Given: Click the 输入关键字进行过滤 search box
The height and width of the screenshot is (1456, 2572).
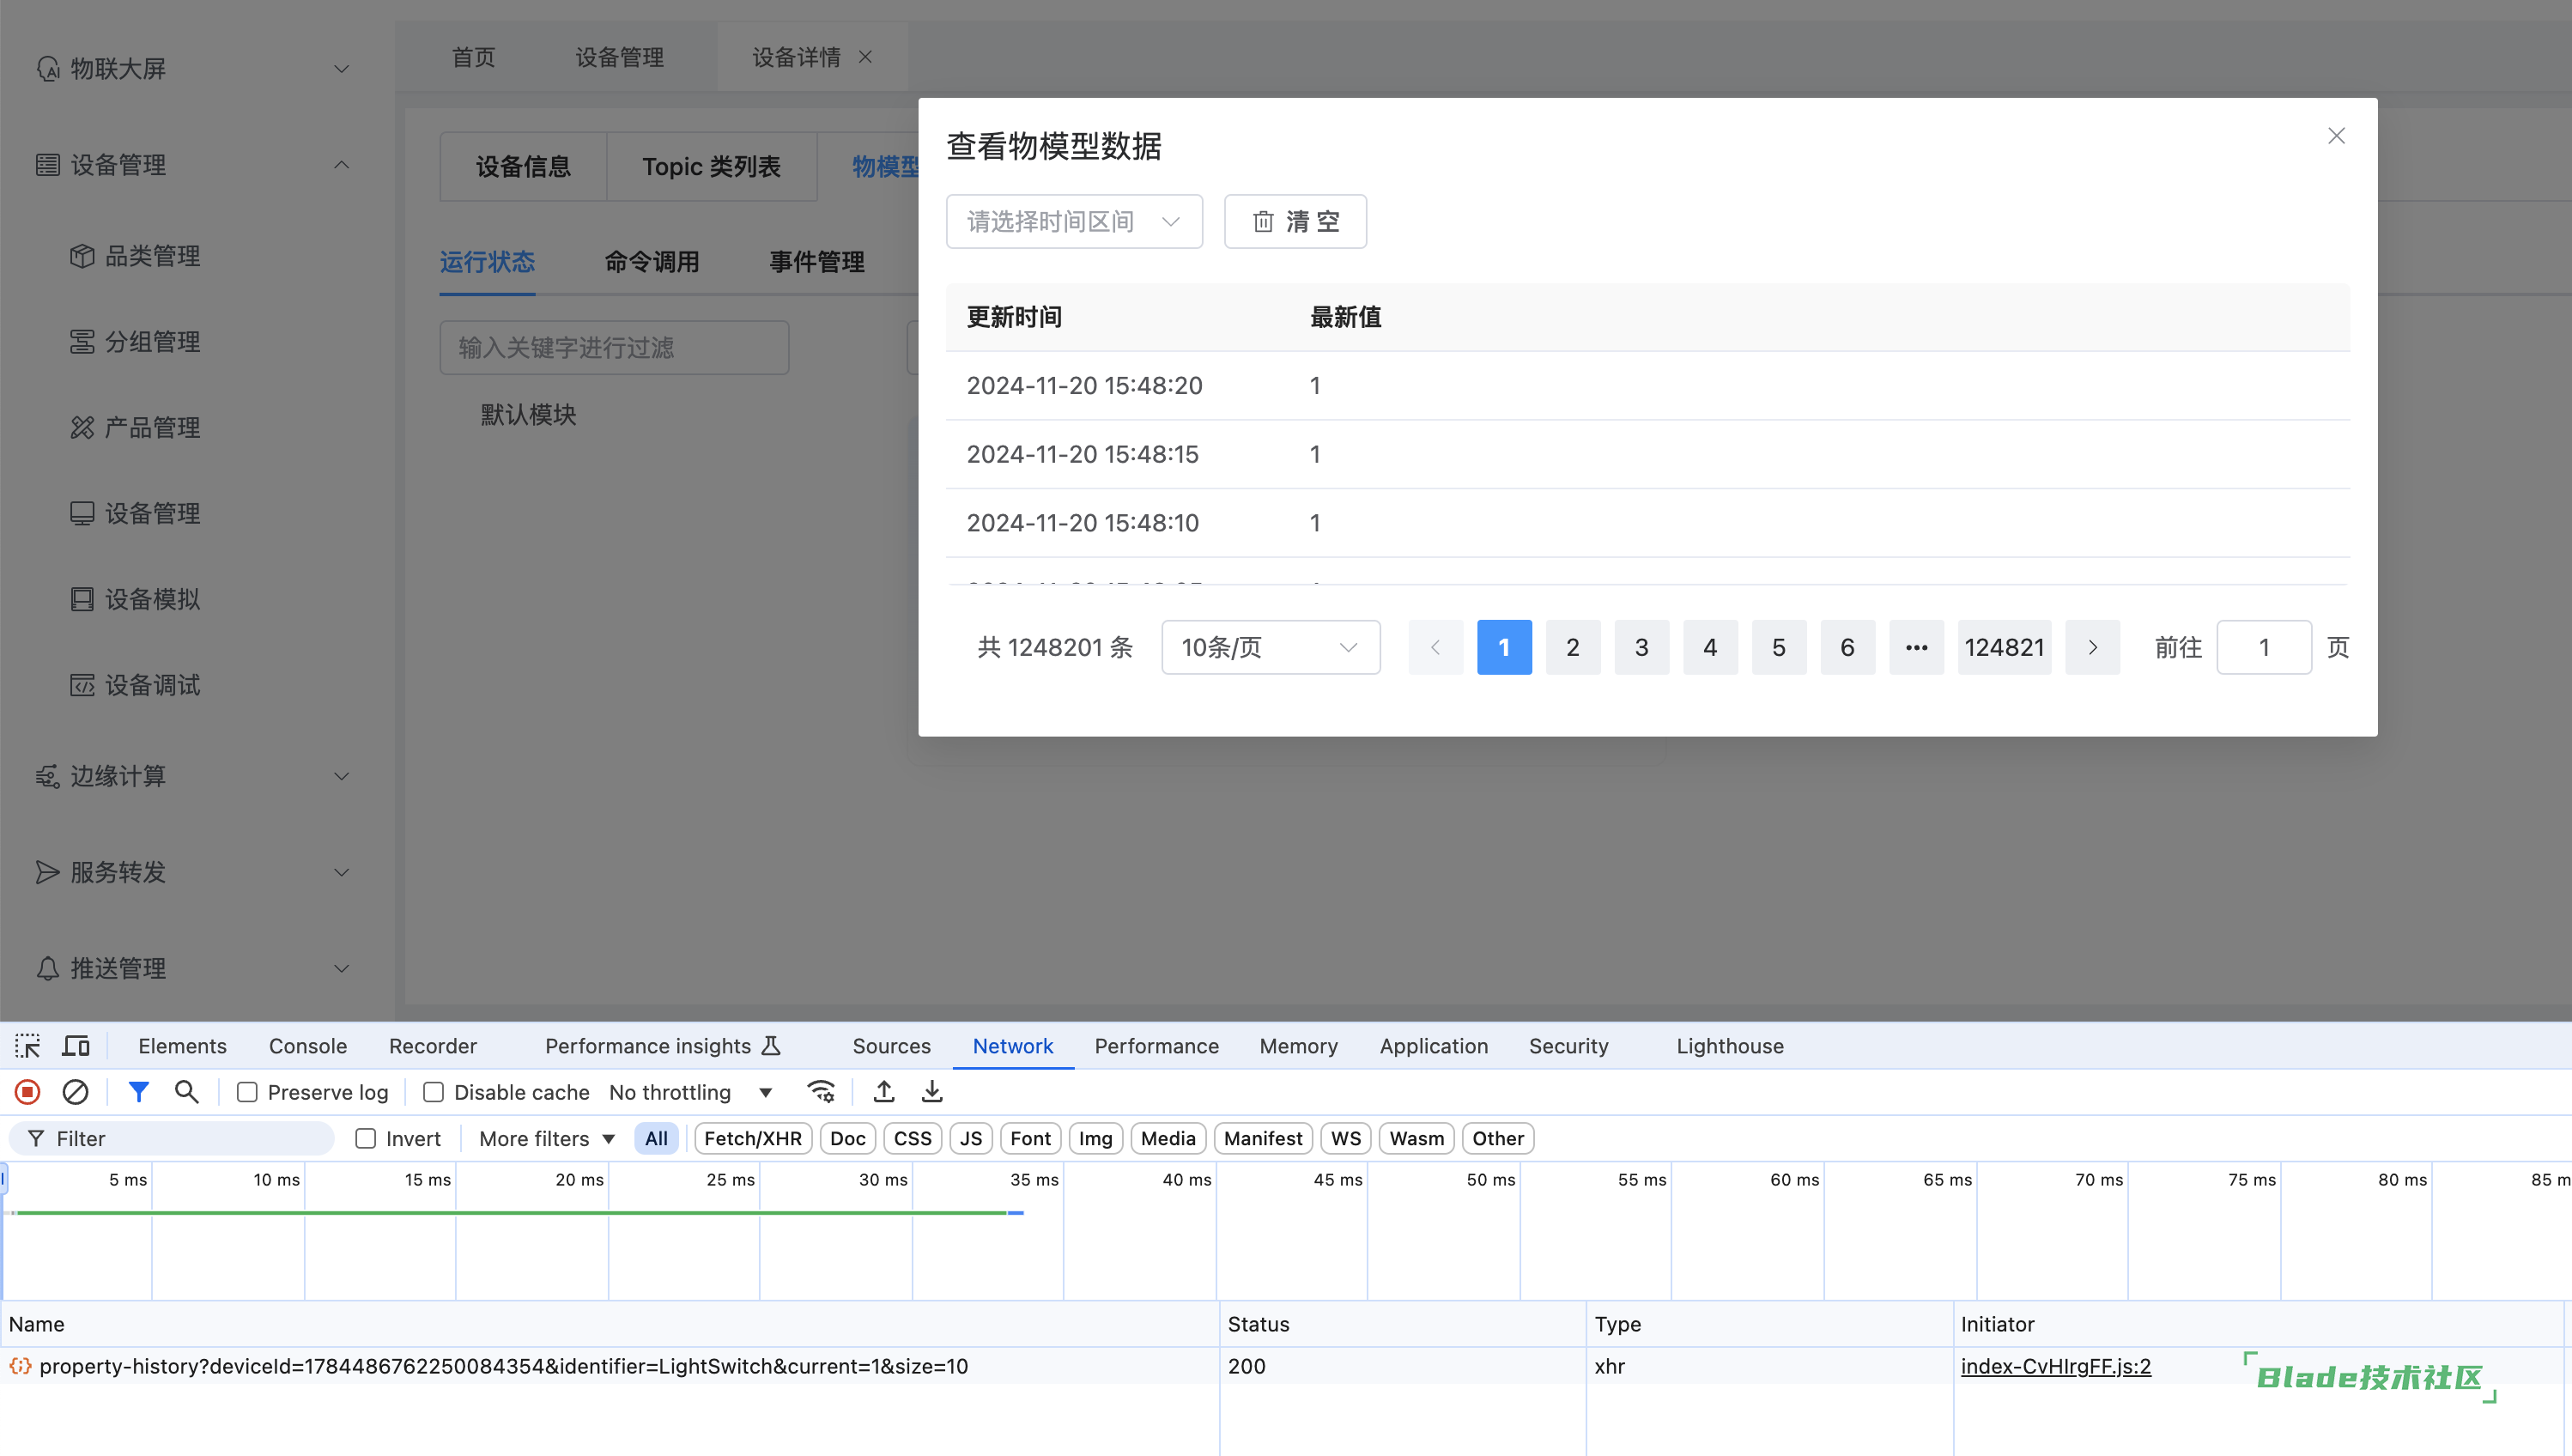Looking at the screenshot, I should coord(614,348).
